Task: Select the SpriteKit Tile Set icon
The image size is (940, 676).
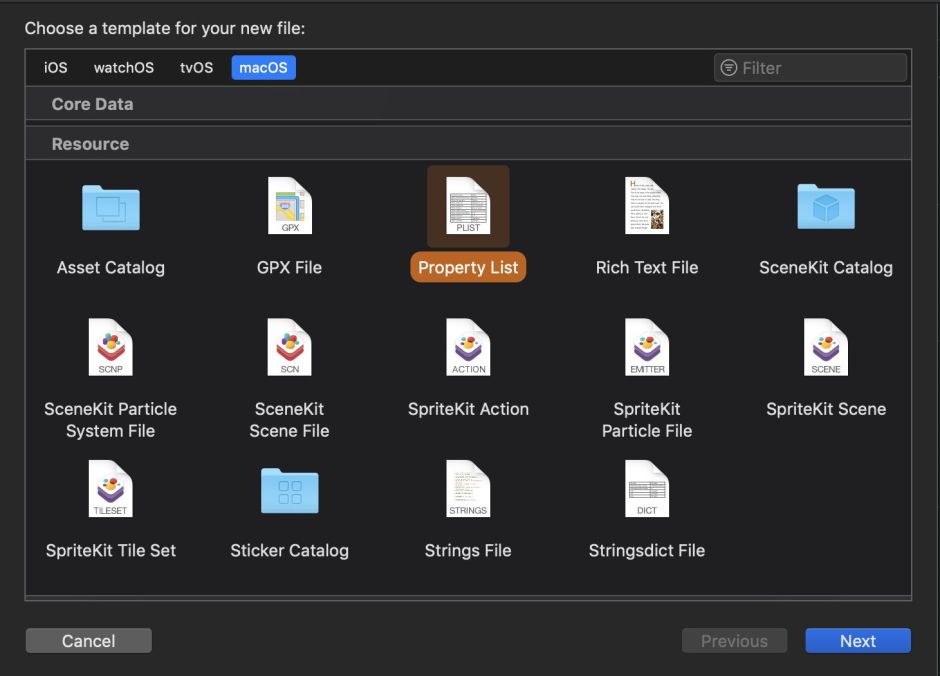Action: click(111, 489)
